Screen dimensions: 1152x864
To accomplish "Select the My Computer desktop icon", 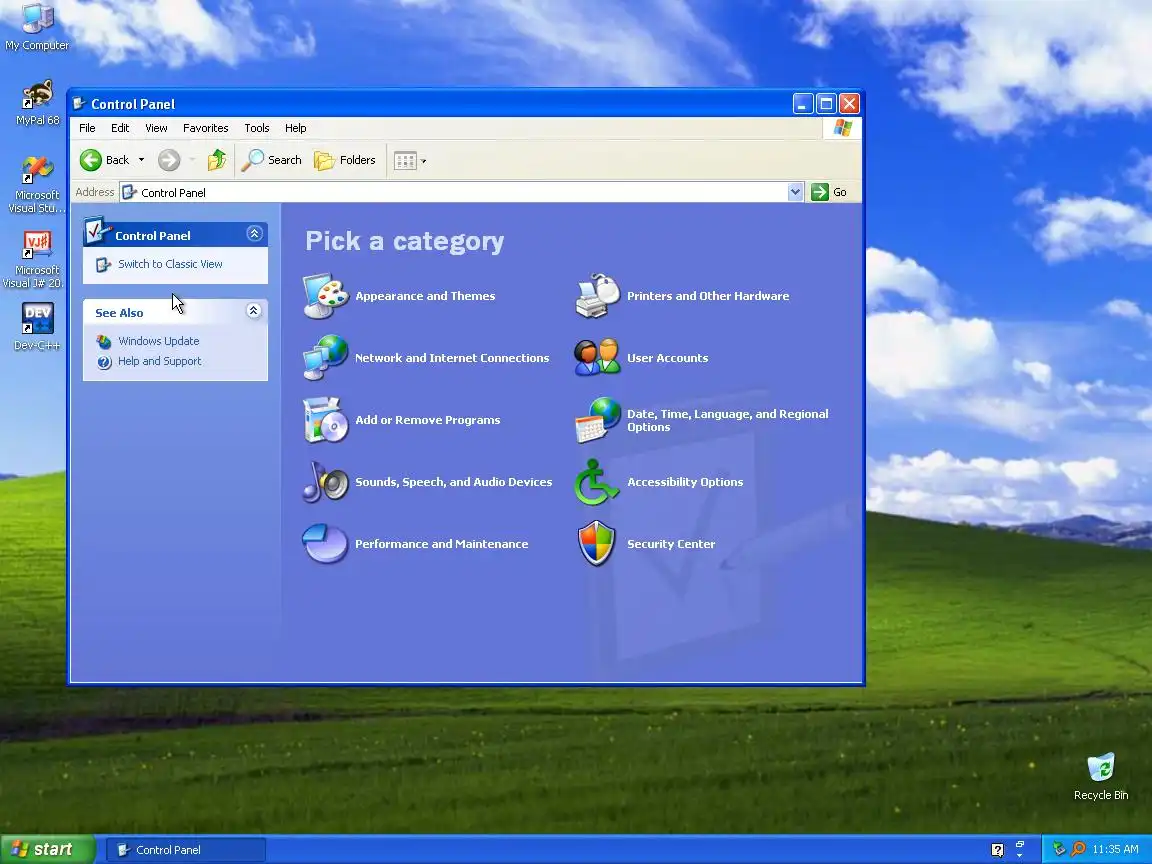I will (37, 27).
